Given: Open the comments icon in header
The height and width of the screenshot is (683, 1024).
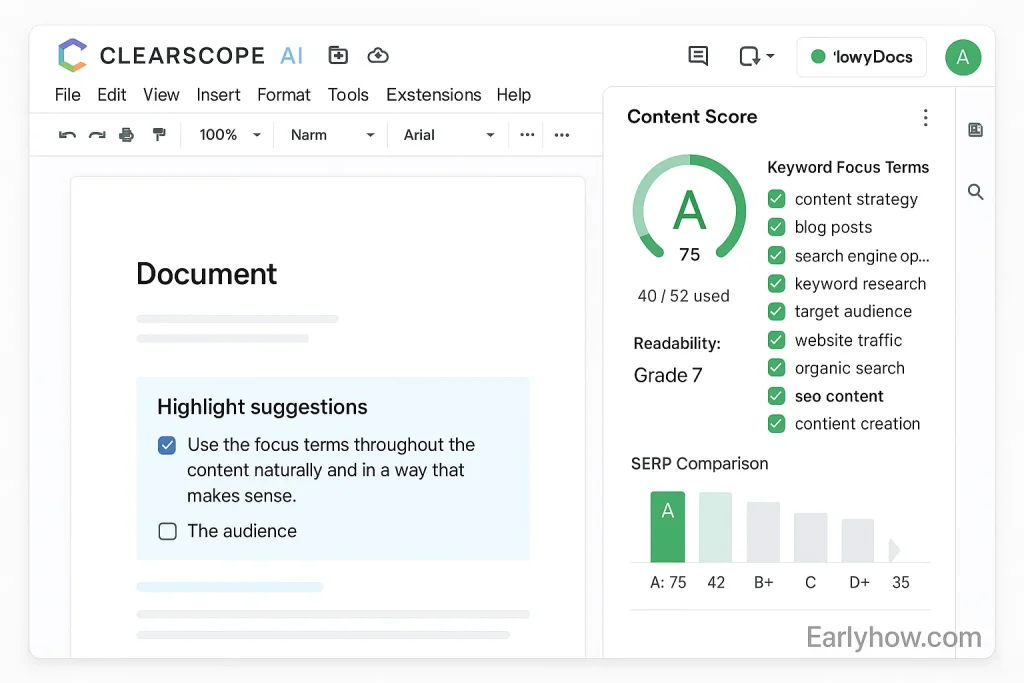Looking at the screenshot, I should 698,56.
